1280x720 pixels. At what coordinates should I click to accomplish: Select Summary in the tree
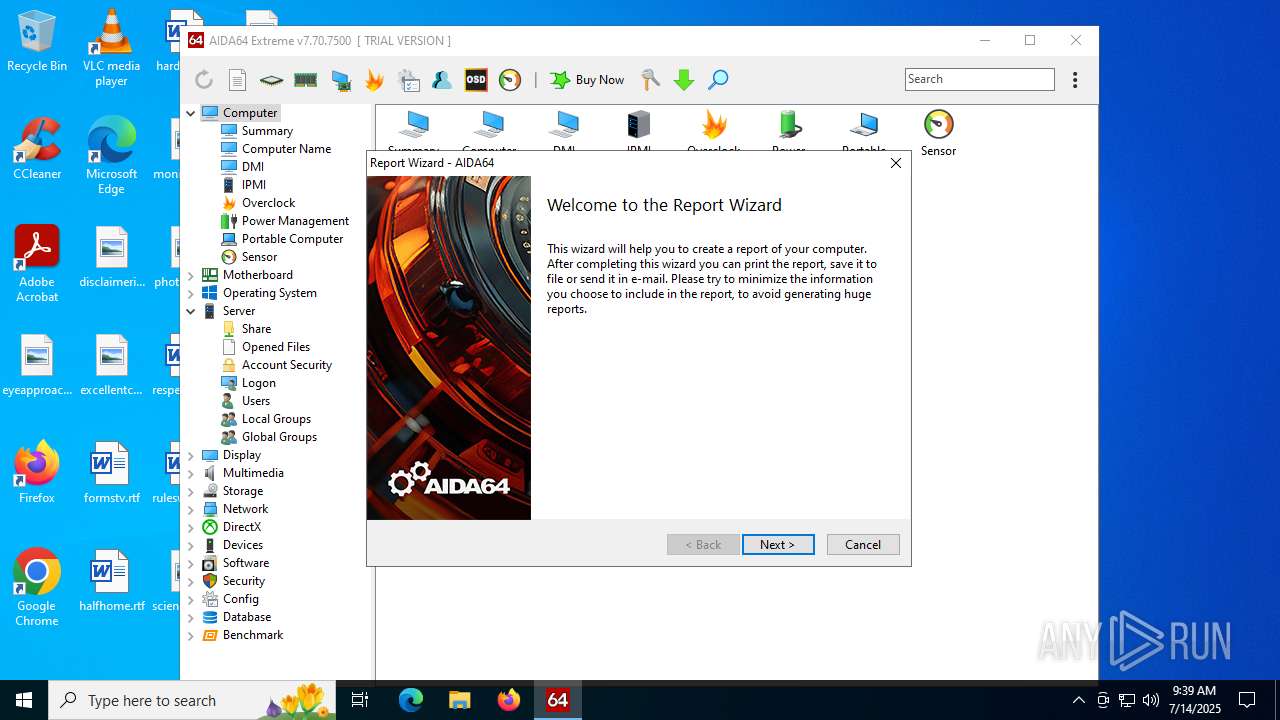click(x=267, y=131)
